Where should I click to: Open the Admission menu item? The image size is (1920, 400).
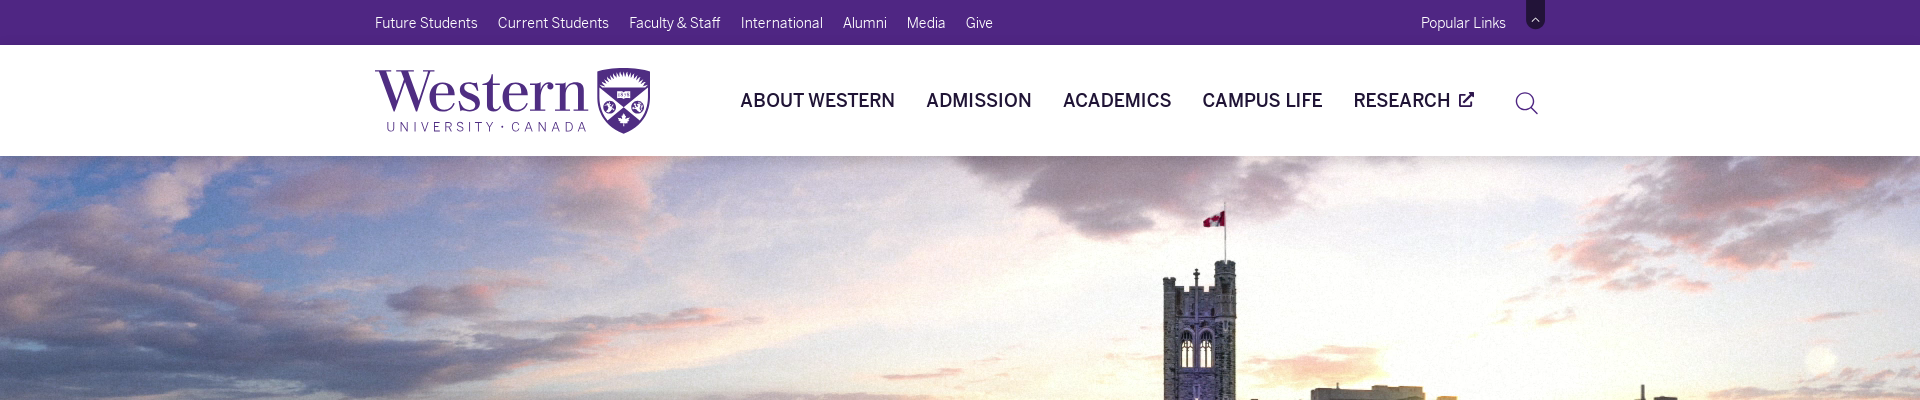click(978, 100)
